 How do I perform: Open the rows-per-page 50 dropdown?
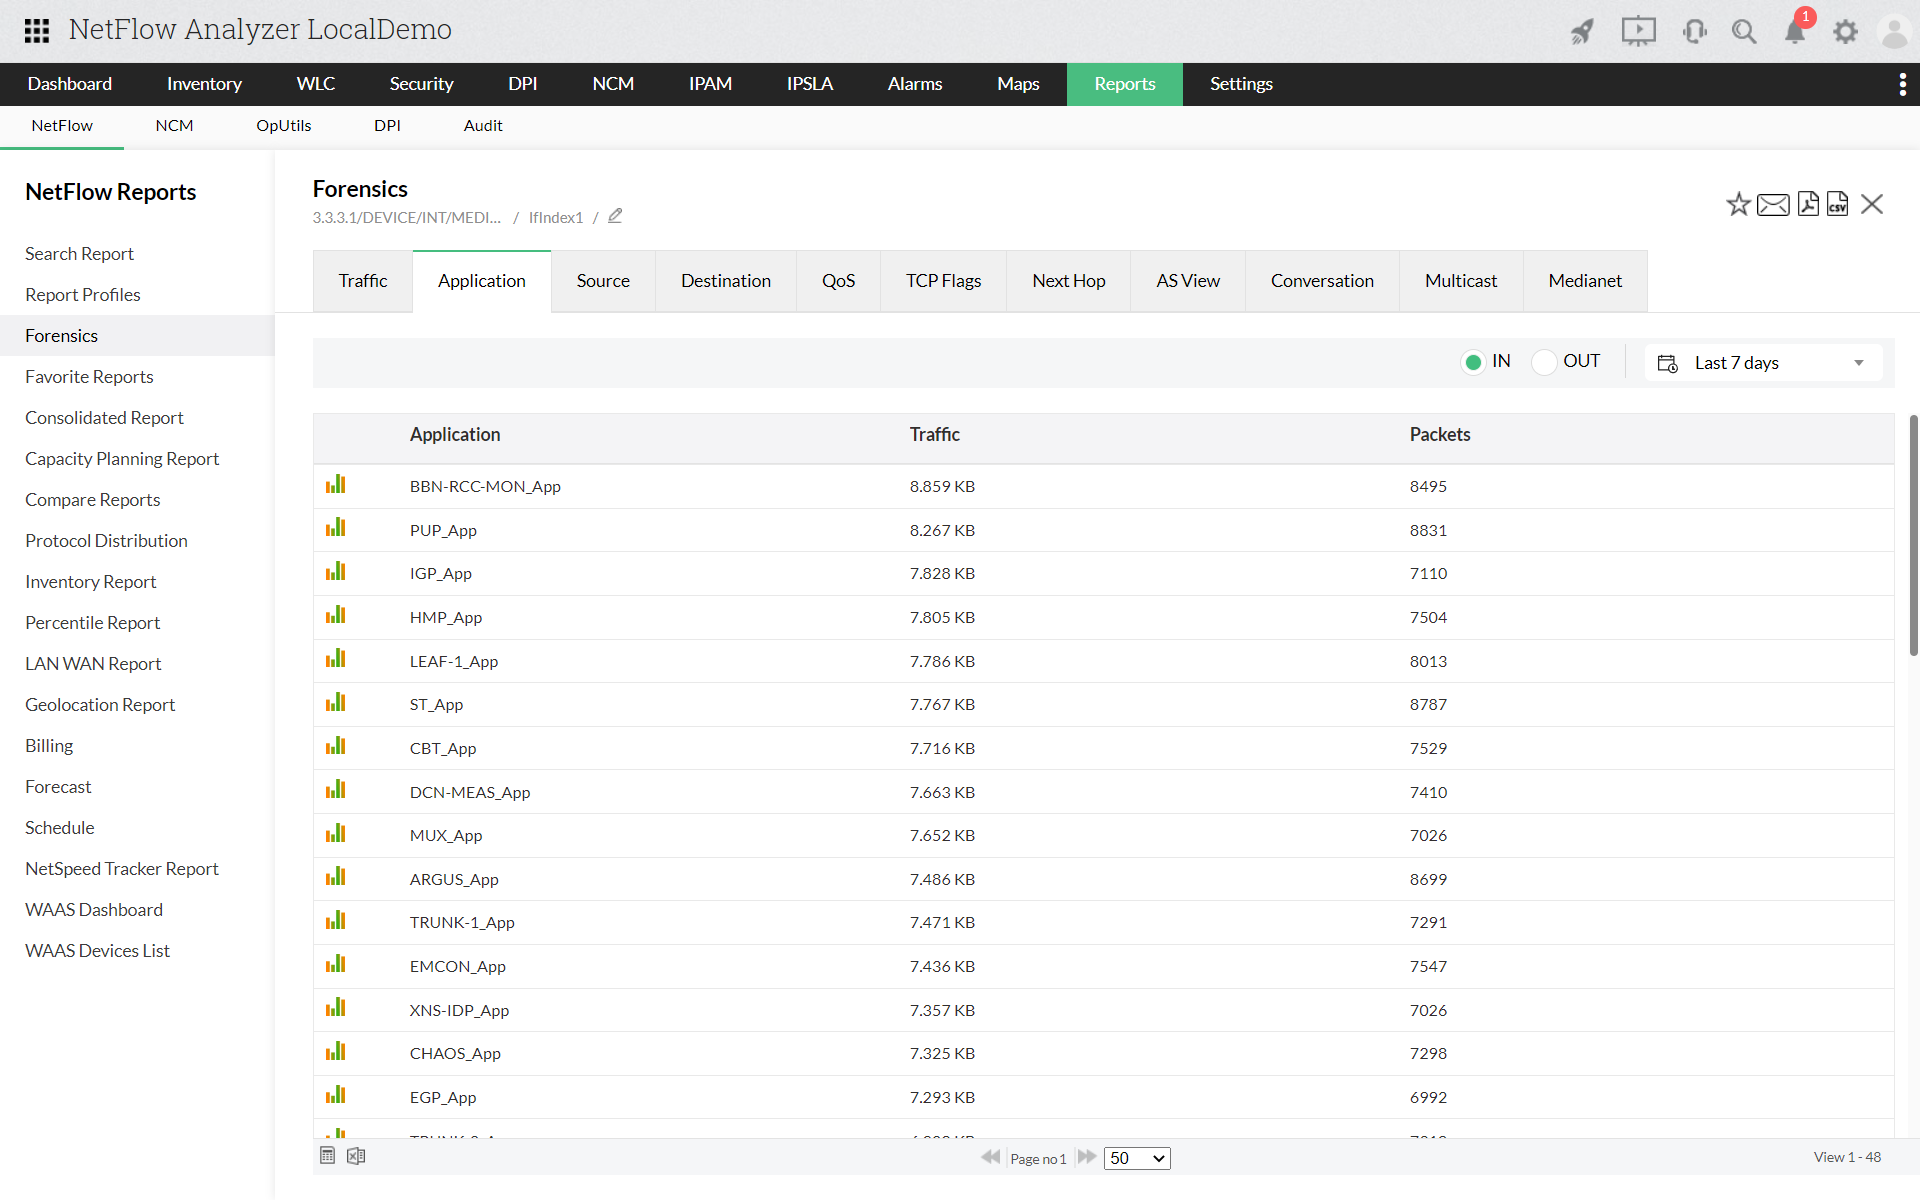1137,1158
